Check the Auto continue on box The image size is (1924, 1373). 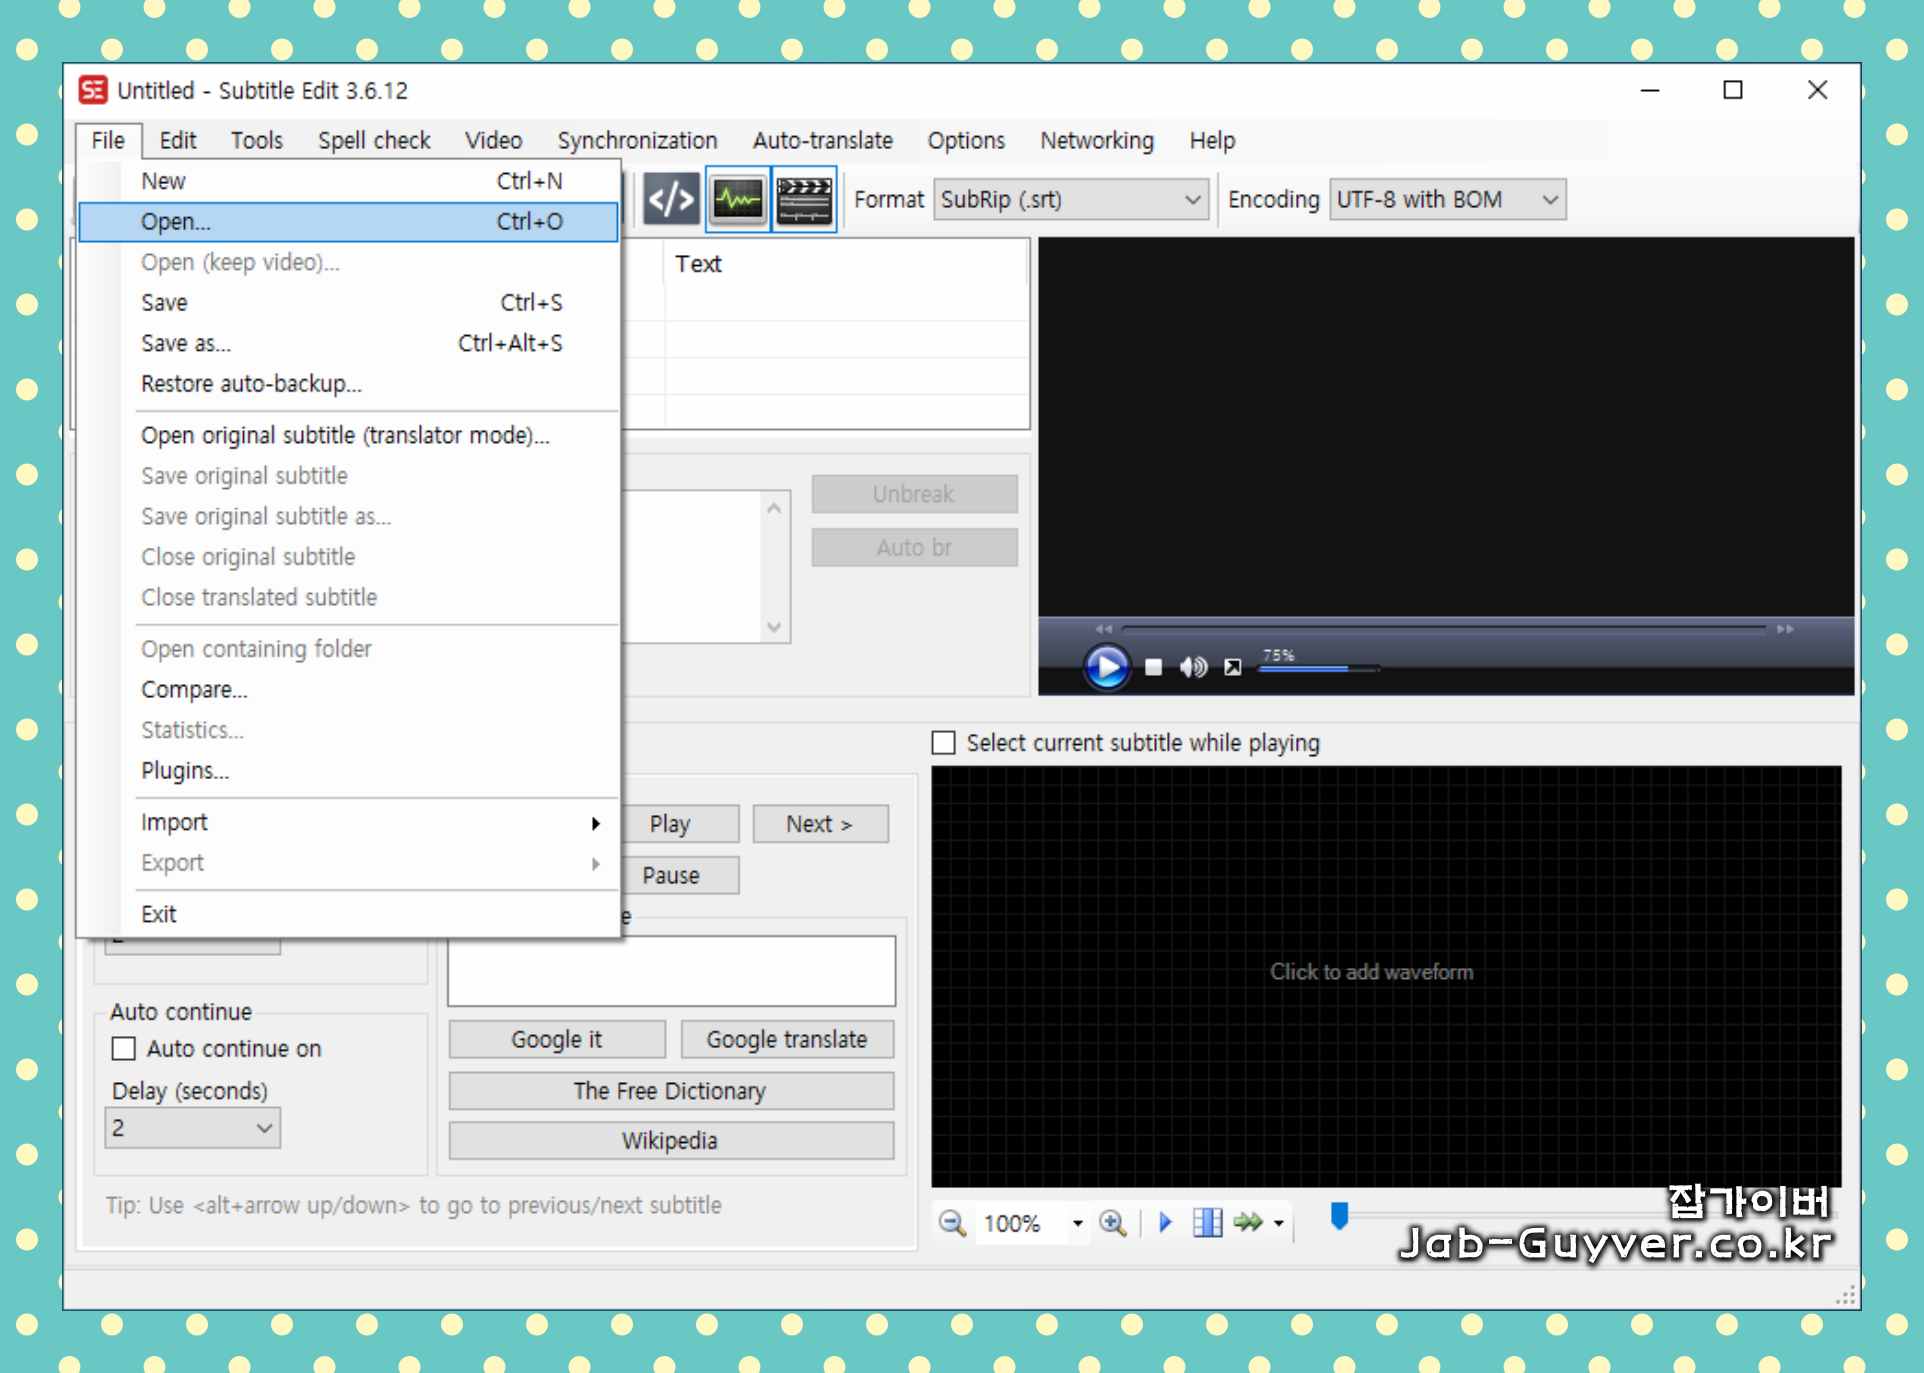coord(124,1049)
